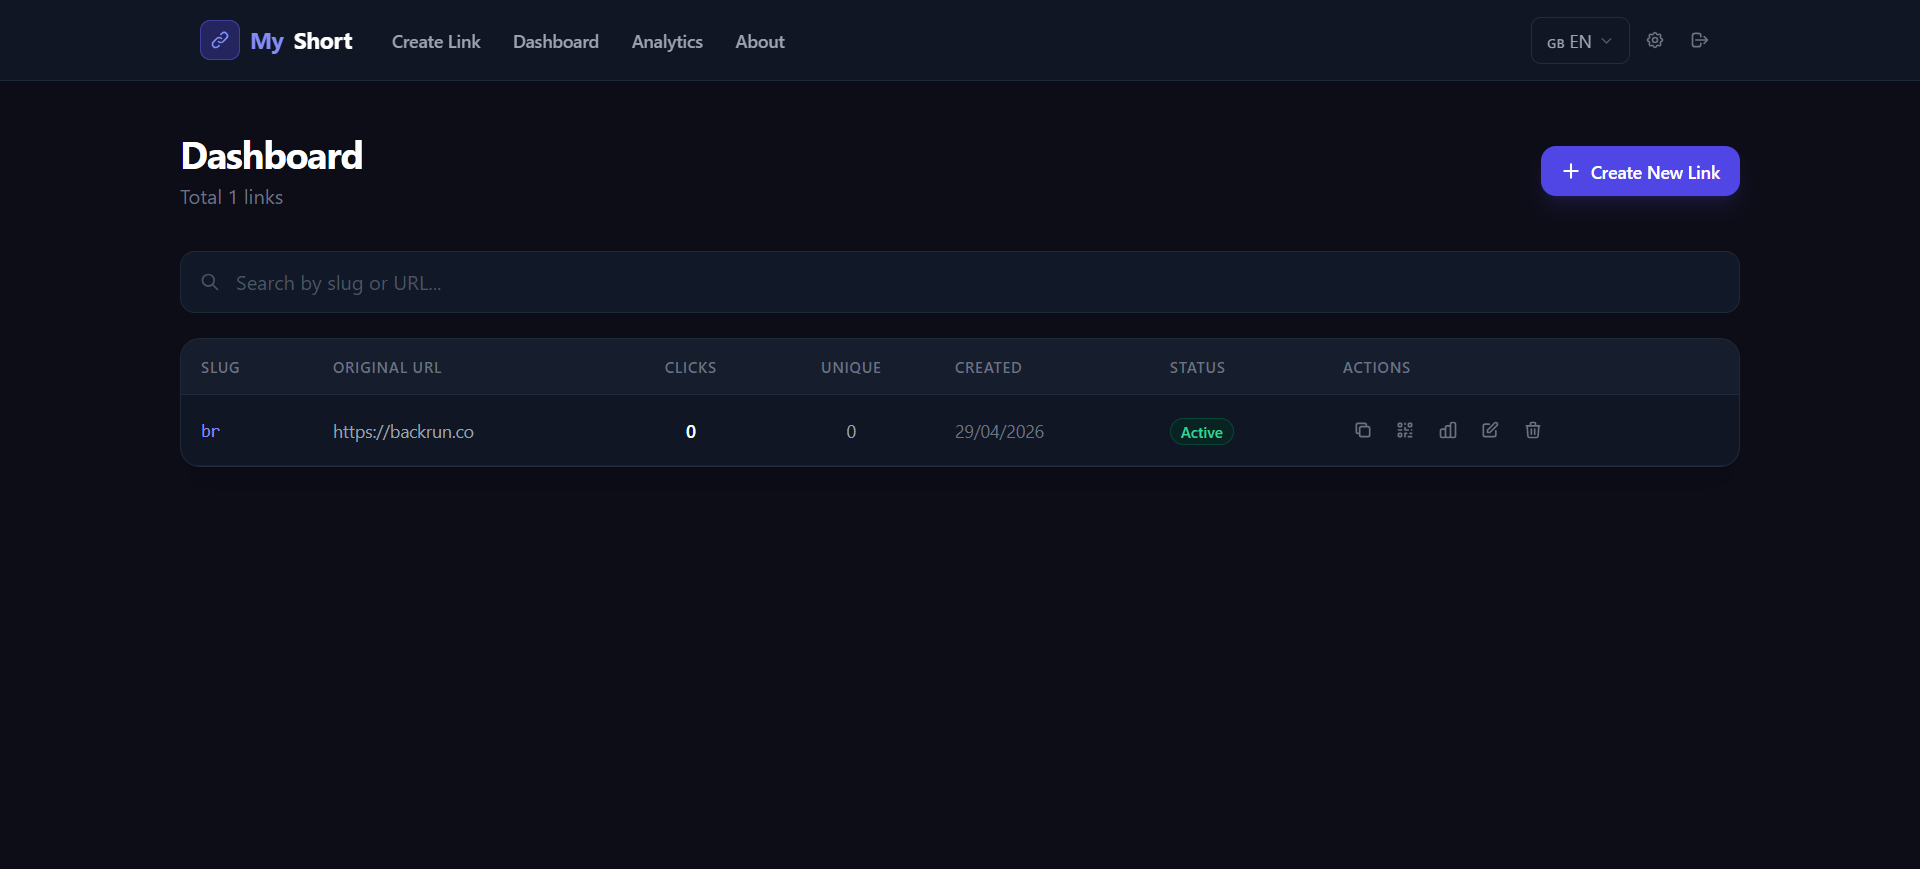
Task: Click the Dashboard page heading
Action: [271, 156]
